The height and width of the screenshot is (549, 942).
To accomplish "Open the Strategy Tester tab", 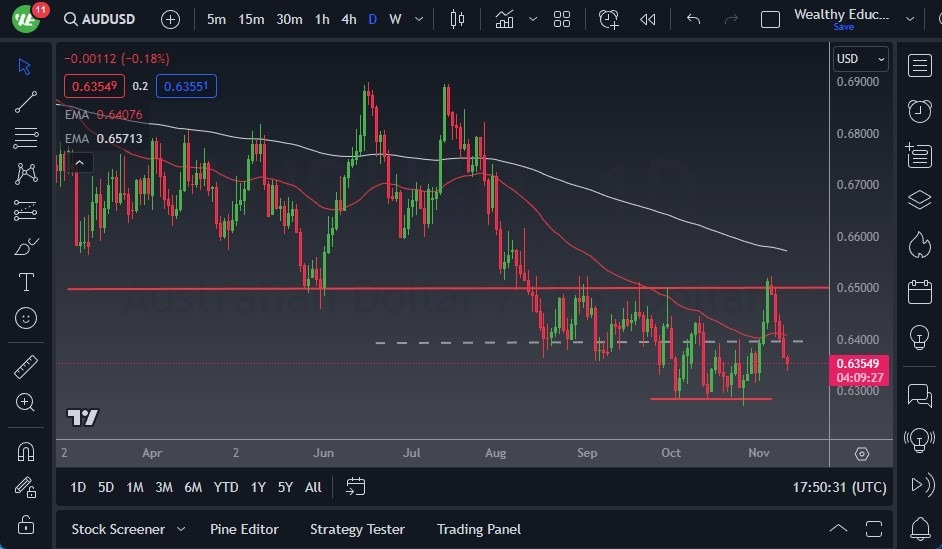I will tap(357, 529).
